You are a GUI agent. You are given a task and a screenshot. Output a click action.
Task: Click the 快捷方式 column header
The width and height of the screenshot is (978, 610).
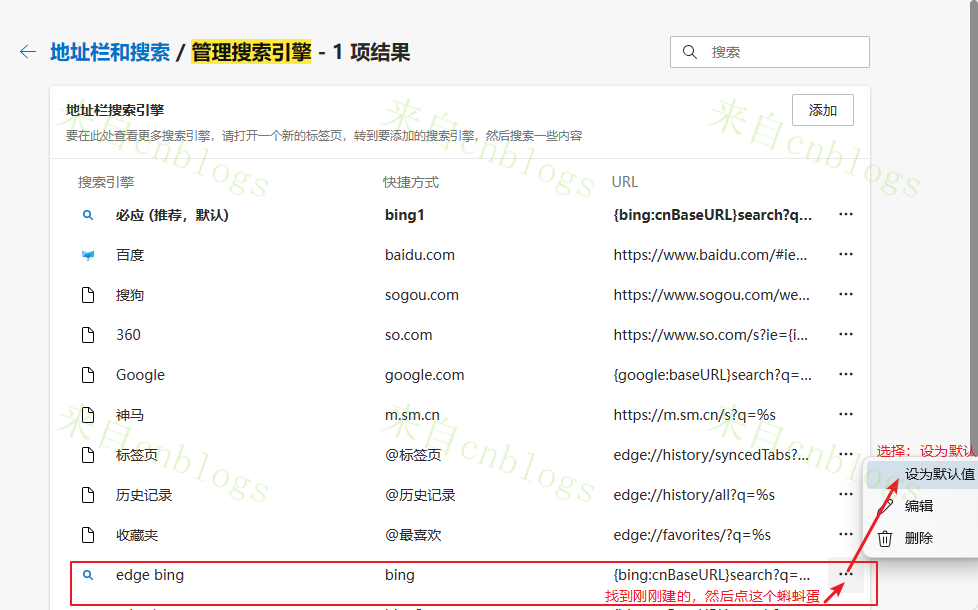pos(410,182)
